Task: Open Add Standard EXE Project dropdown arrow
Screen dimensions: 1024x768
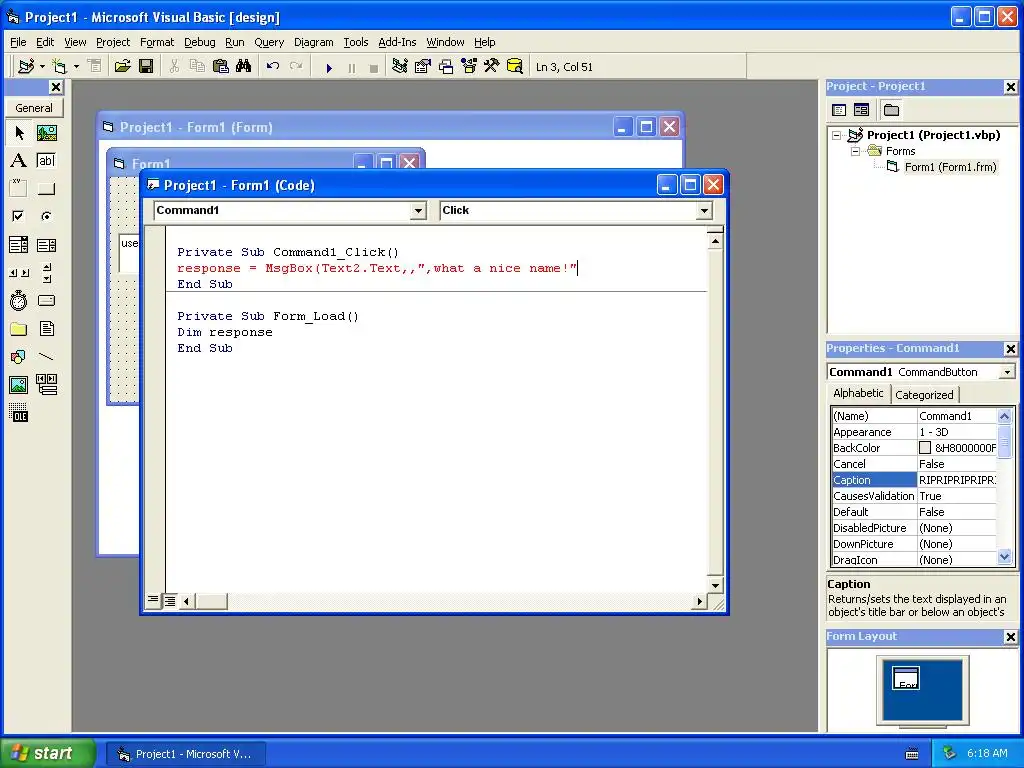Action: [42, 67]
